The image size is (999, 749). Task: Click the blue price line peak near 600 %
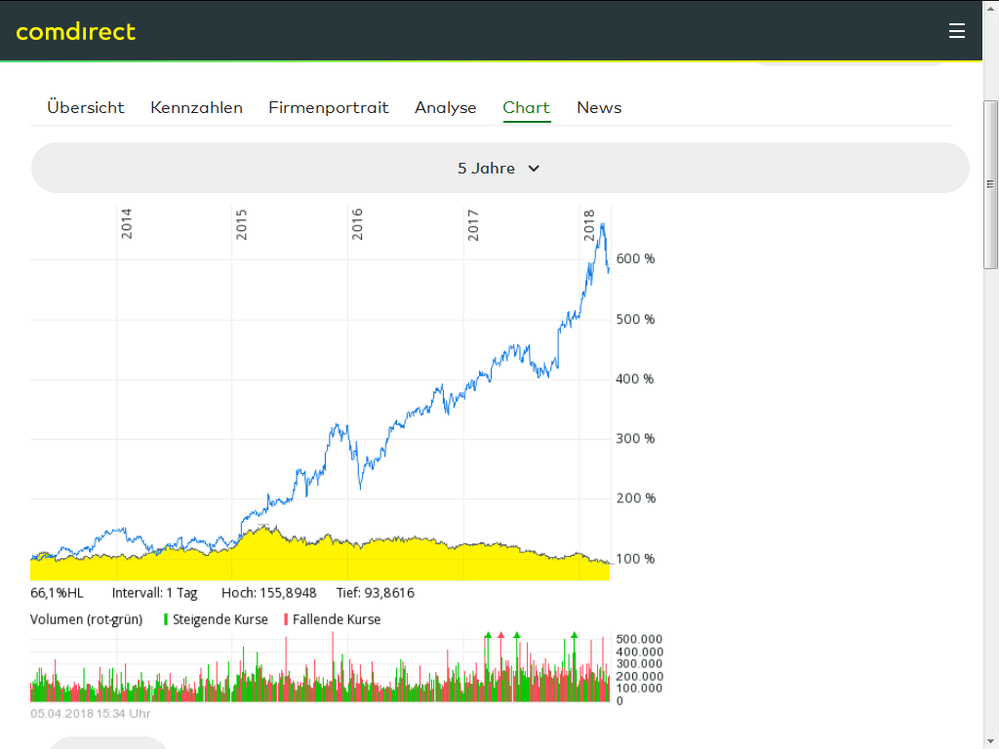602,226
